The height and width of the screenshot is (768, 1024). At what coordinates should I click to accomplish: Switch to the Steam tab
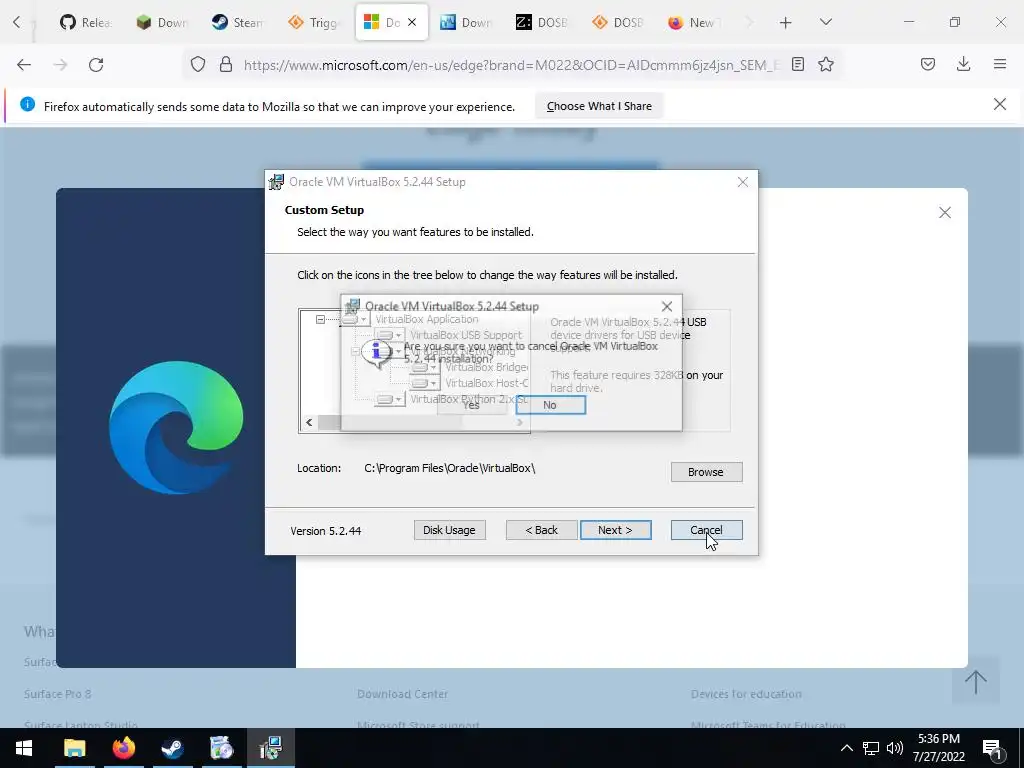point(237,22)
